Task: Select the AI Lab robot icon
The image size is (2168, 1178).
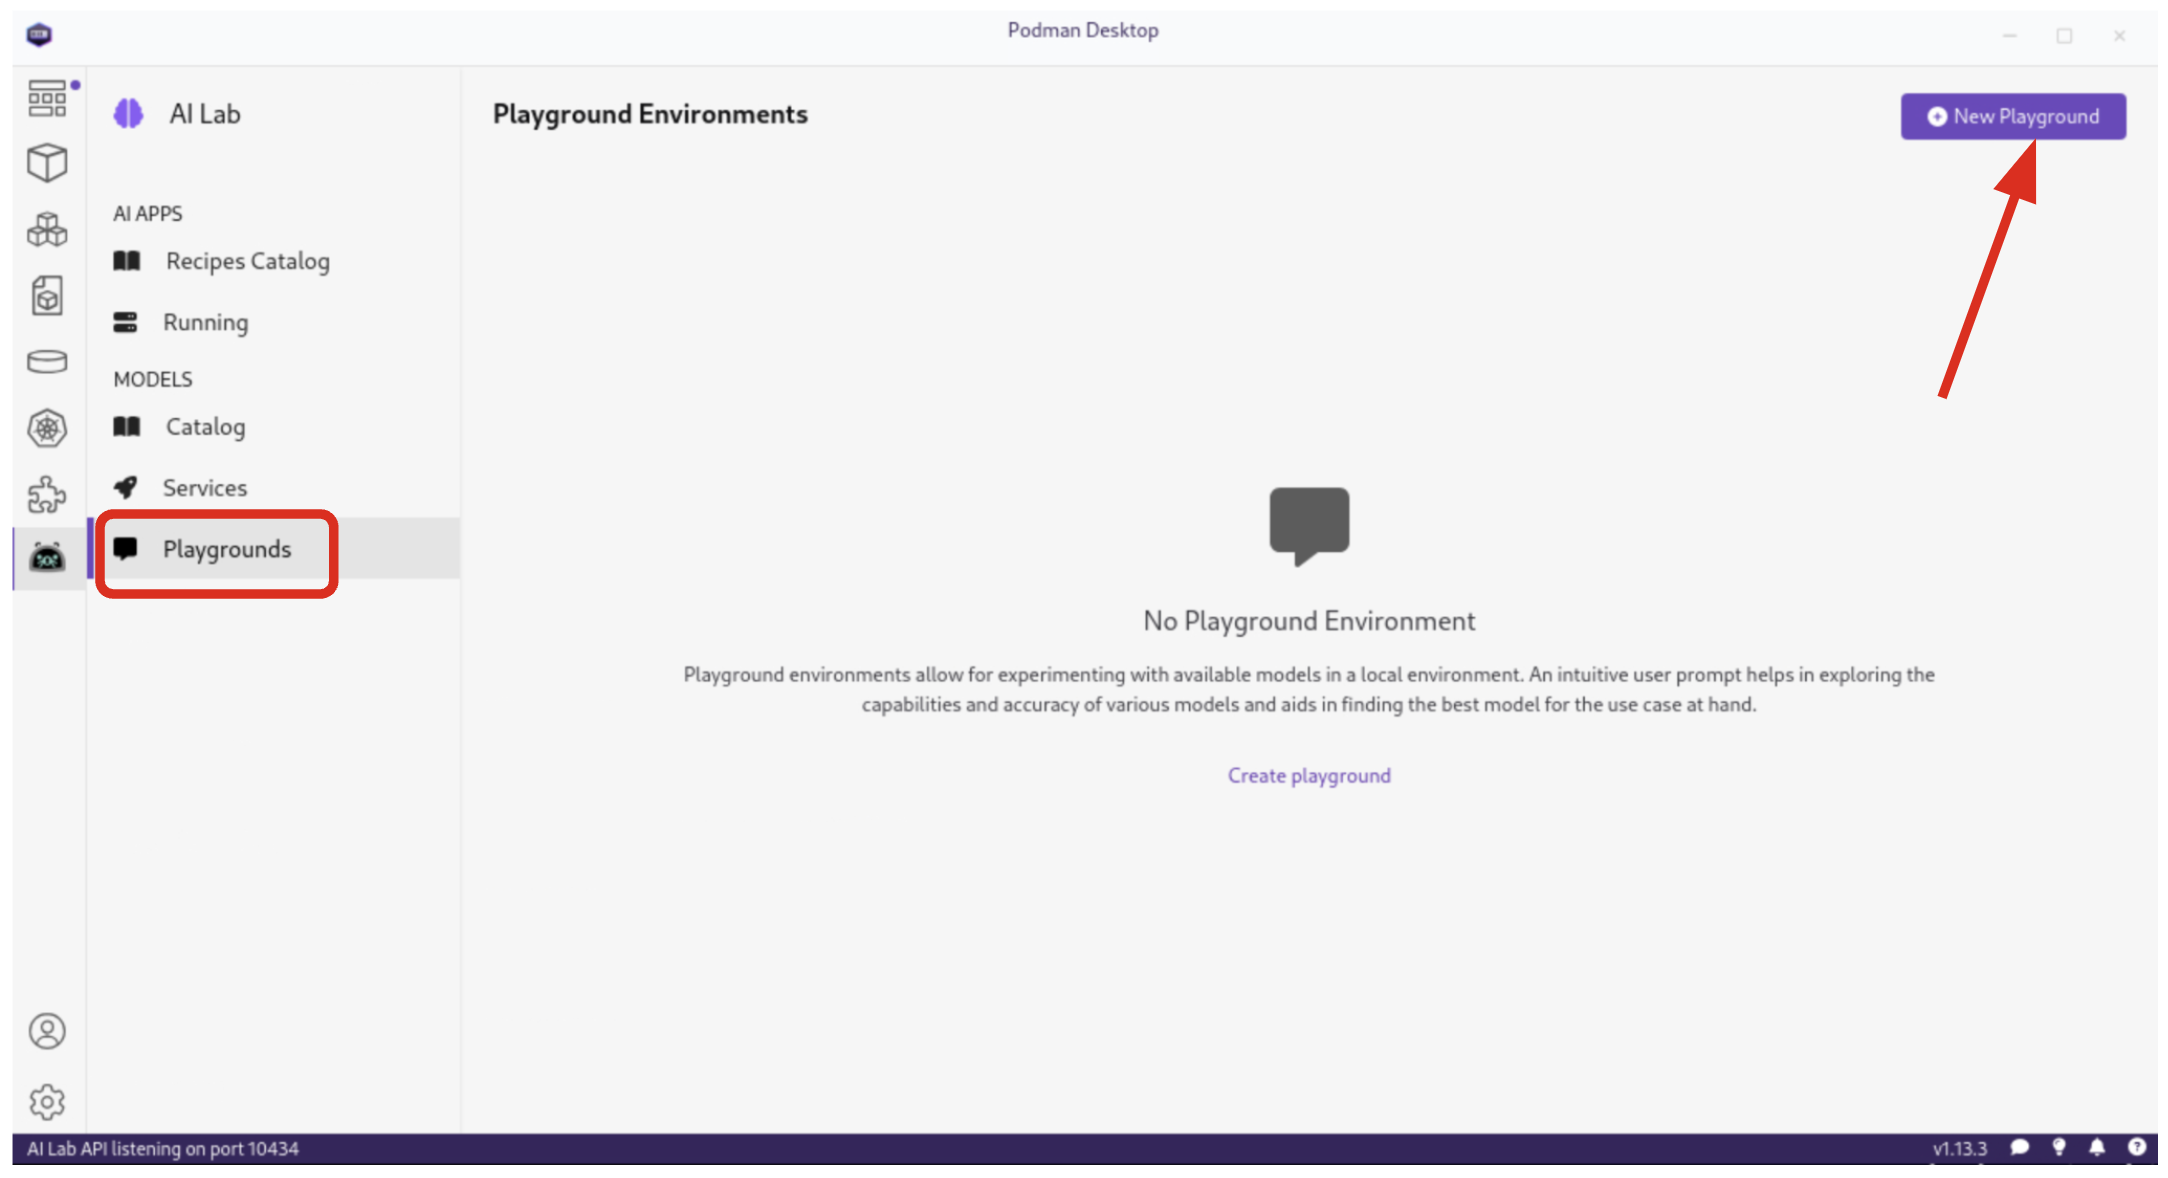Action: point(47,557)
